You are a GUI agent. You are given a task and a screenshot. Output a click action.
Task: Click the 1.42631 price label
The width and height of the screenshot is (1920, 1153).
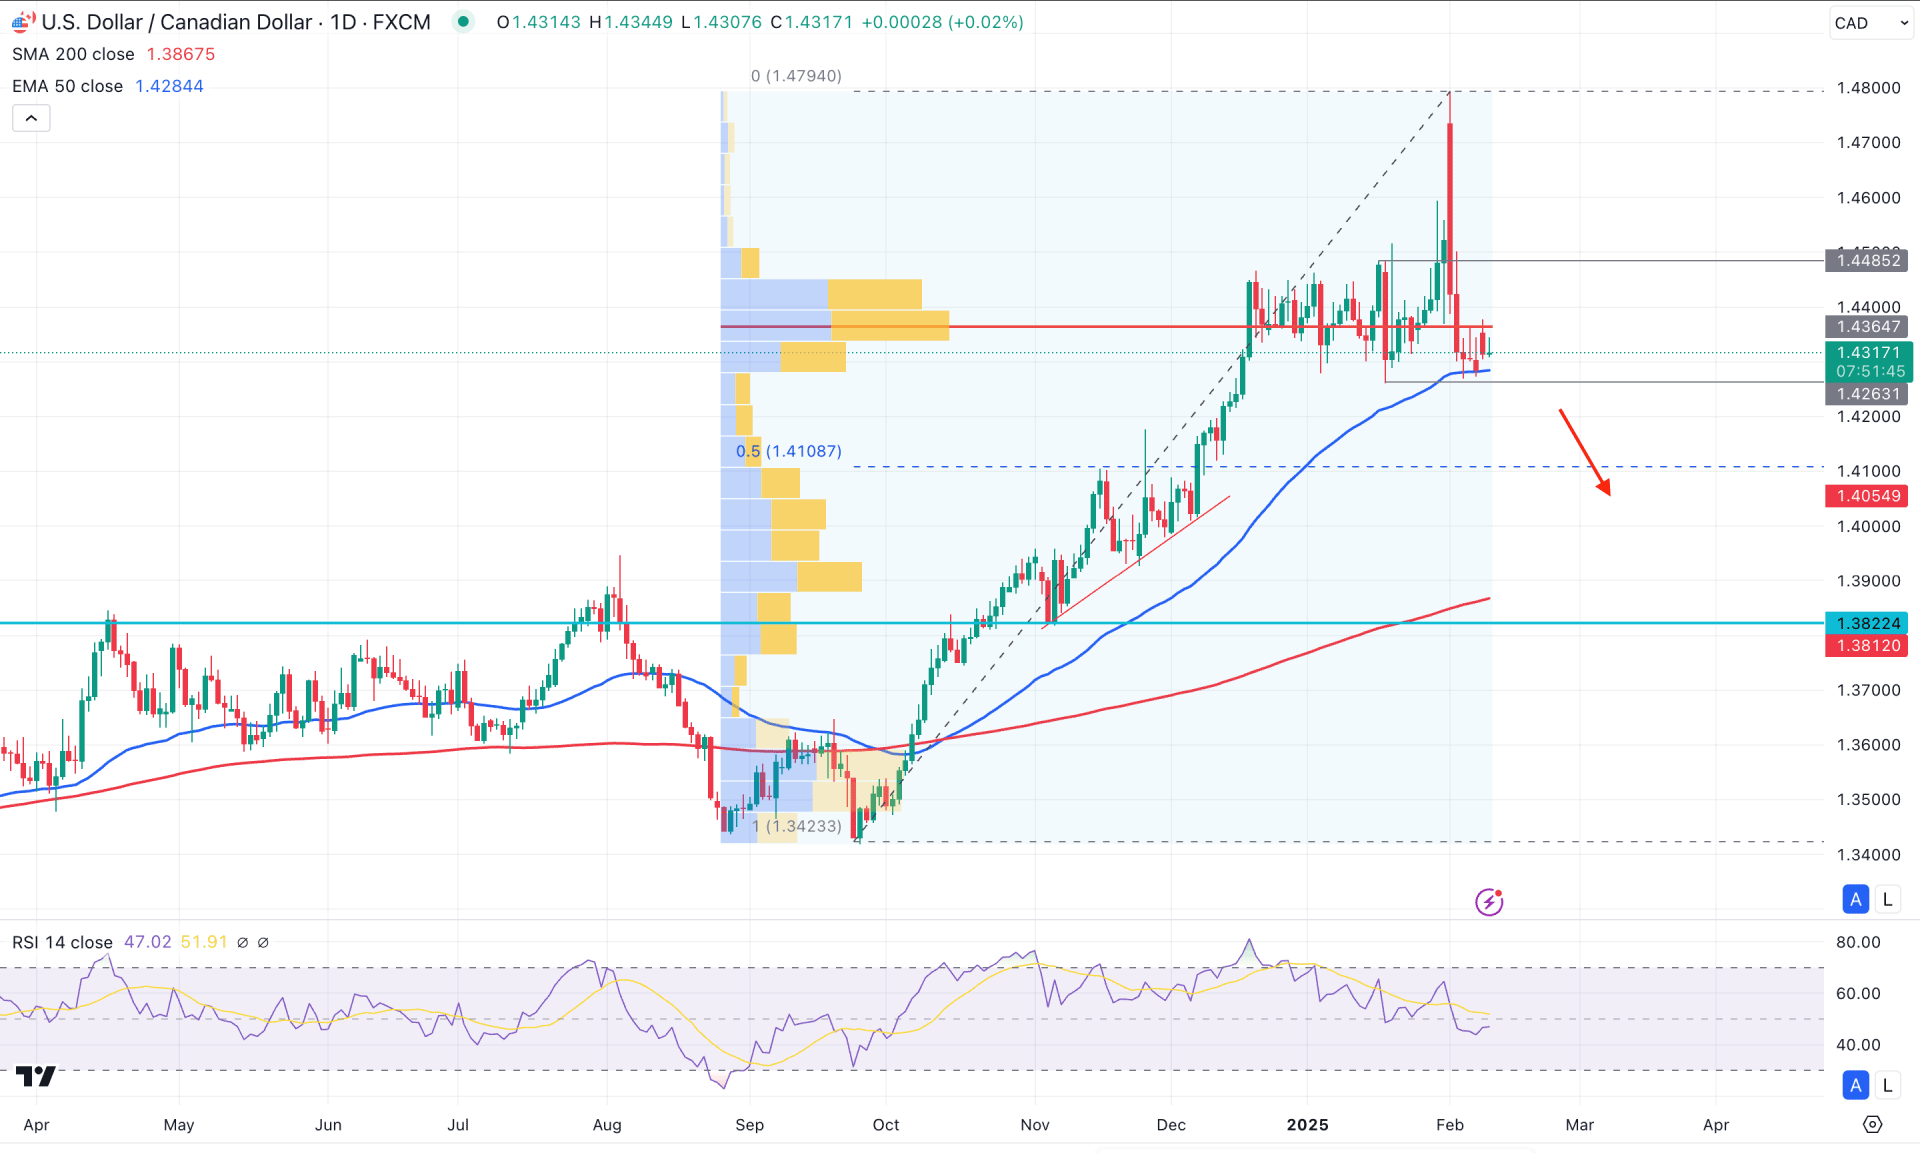(1868, 394)
